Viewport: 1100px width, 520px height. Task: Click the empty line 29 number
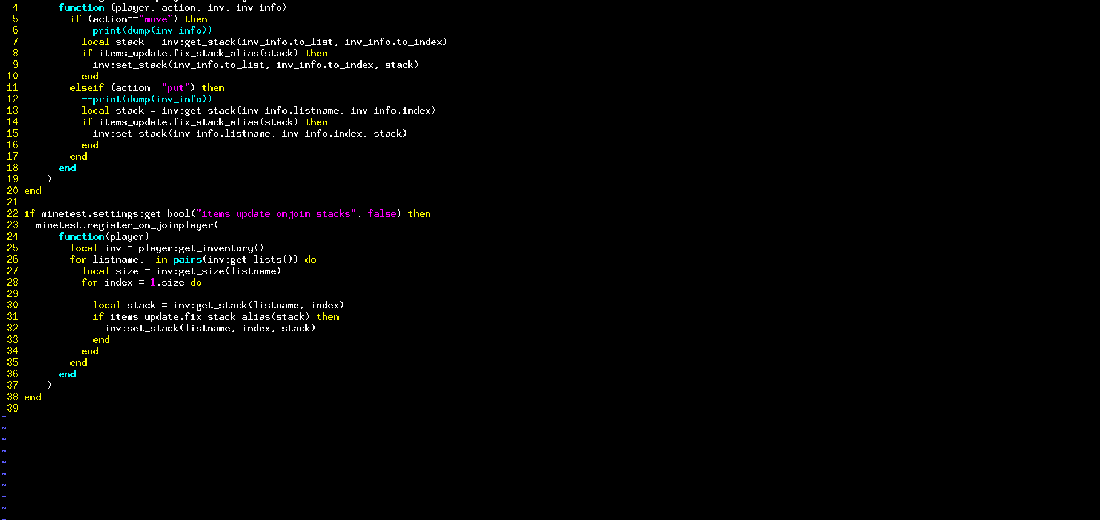coord(12,294)
